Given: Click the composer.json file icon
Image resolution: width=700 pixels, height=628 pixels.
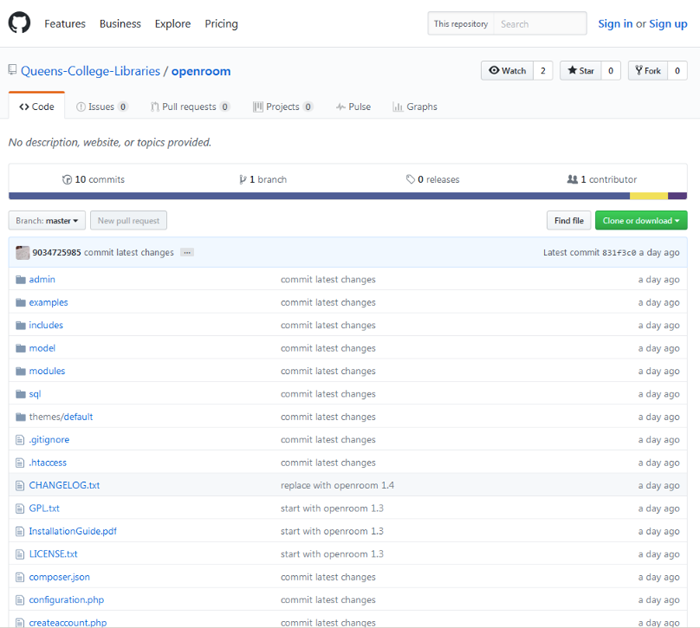Looking at the screenshot, I should [x=20, y=577].
